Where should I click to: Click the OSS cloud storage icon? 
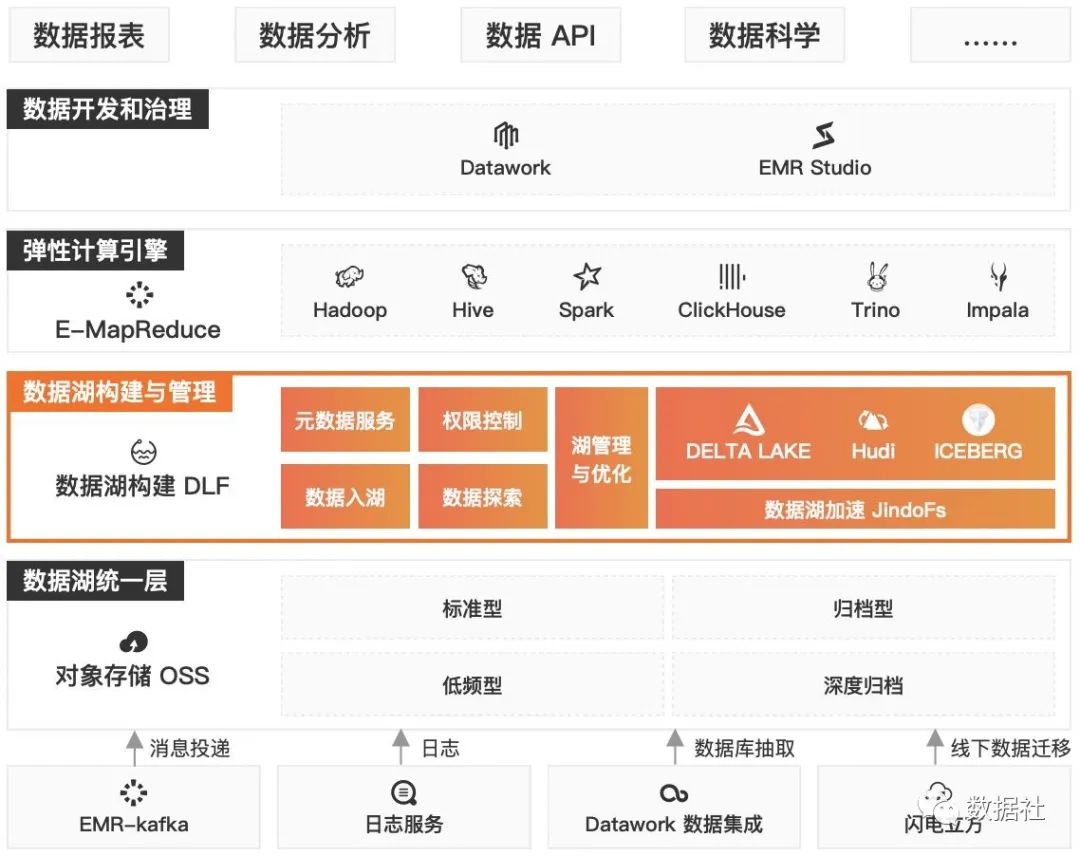pos(134,642)
